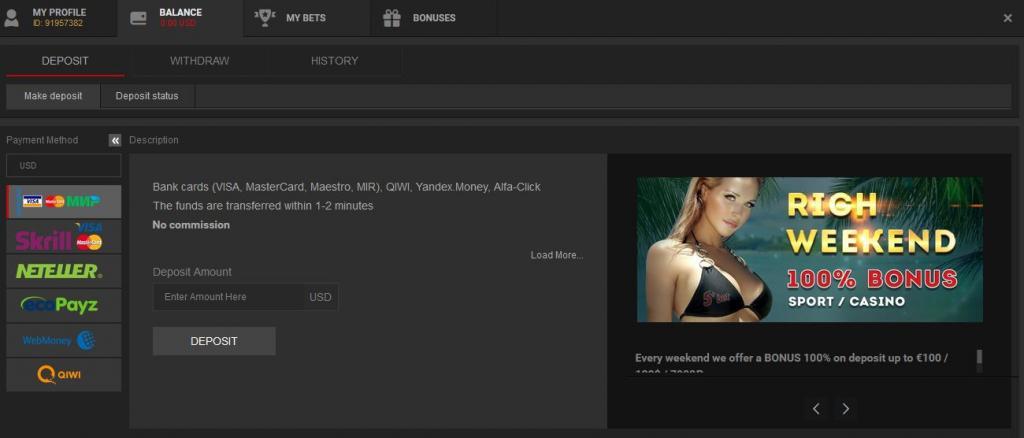Choose Skrill as payment method
Viewport: 1024px width, 438px height.
coord(63,236)
